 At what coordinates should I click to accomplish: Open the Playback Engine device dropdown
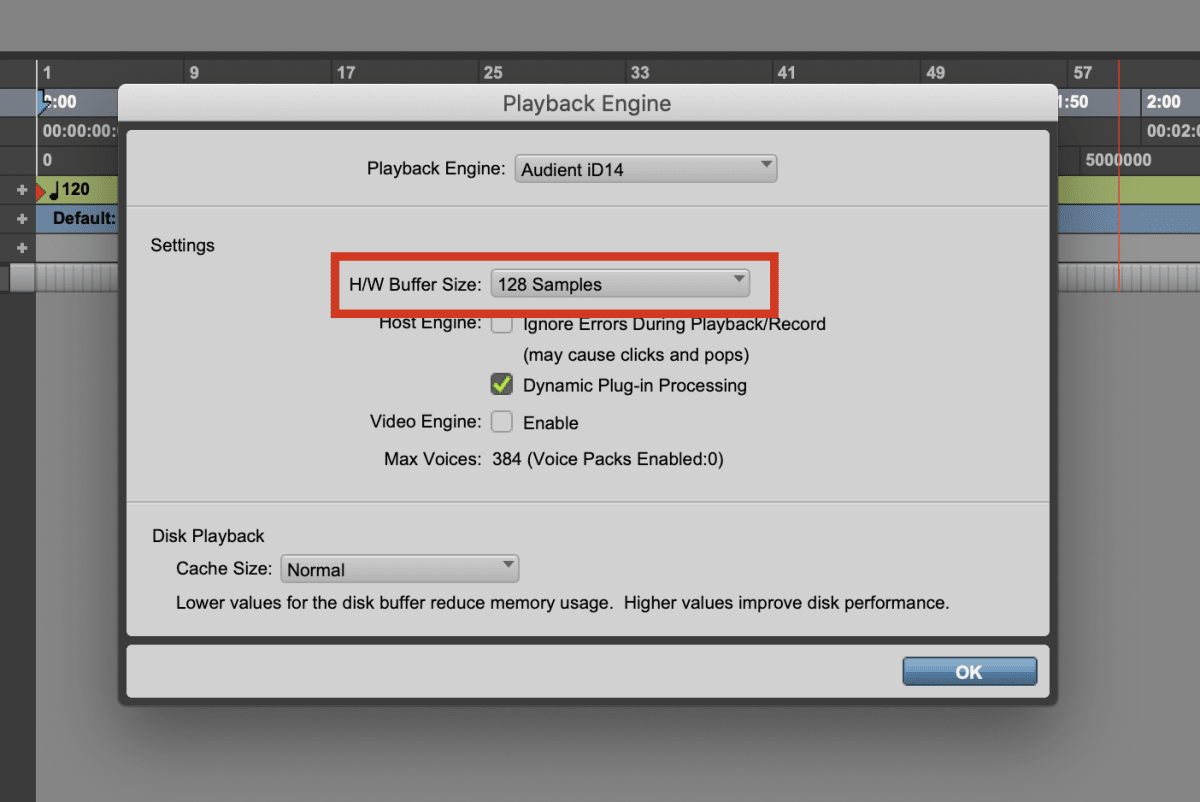645,168
